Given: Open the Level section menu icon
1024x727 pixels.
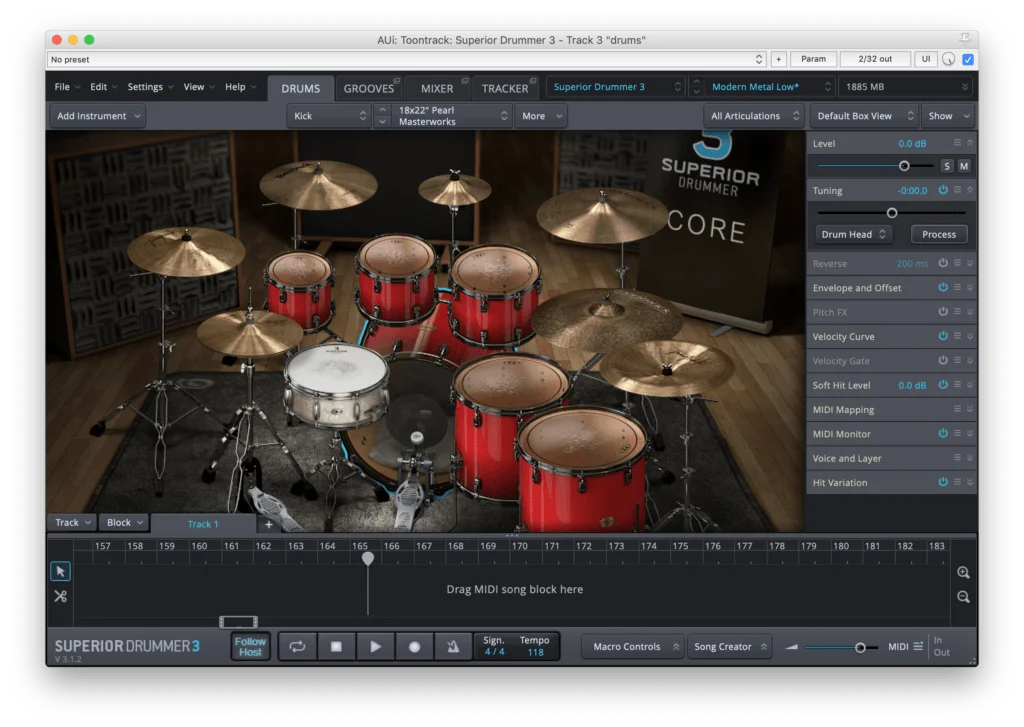Looking at the screenshot, I should 957,142.
